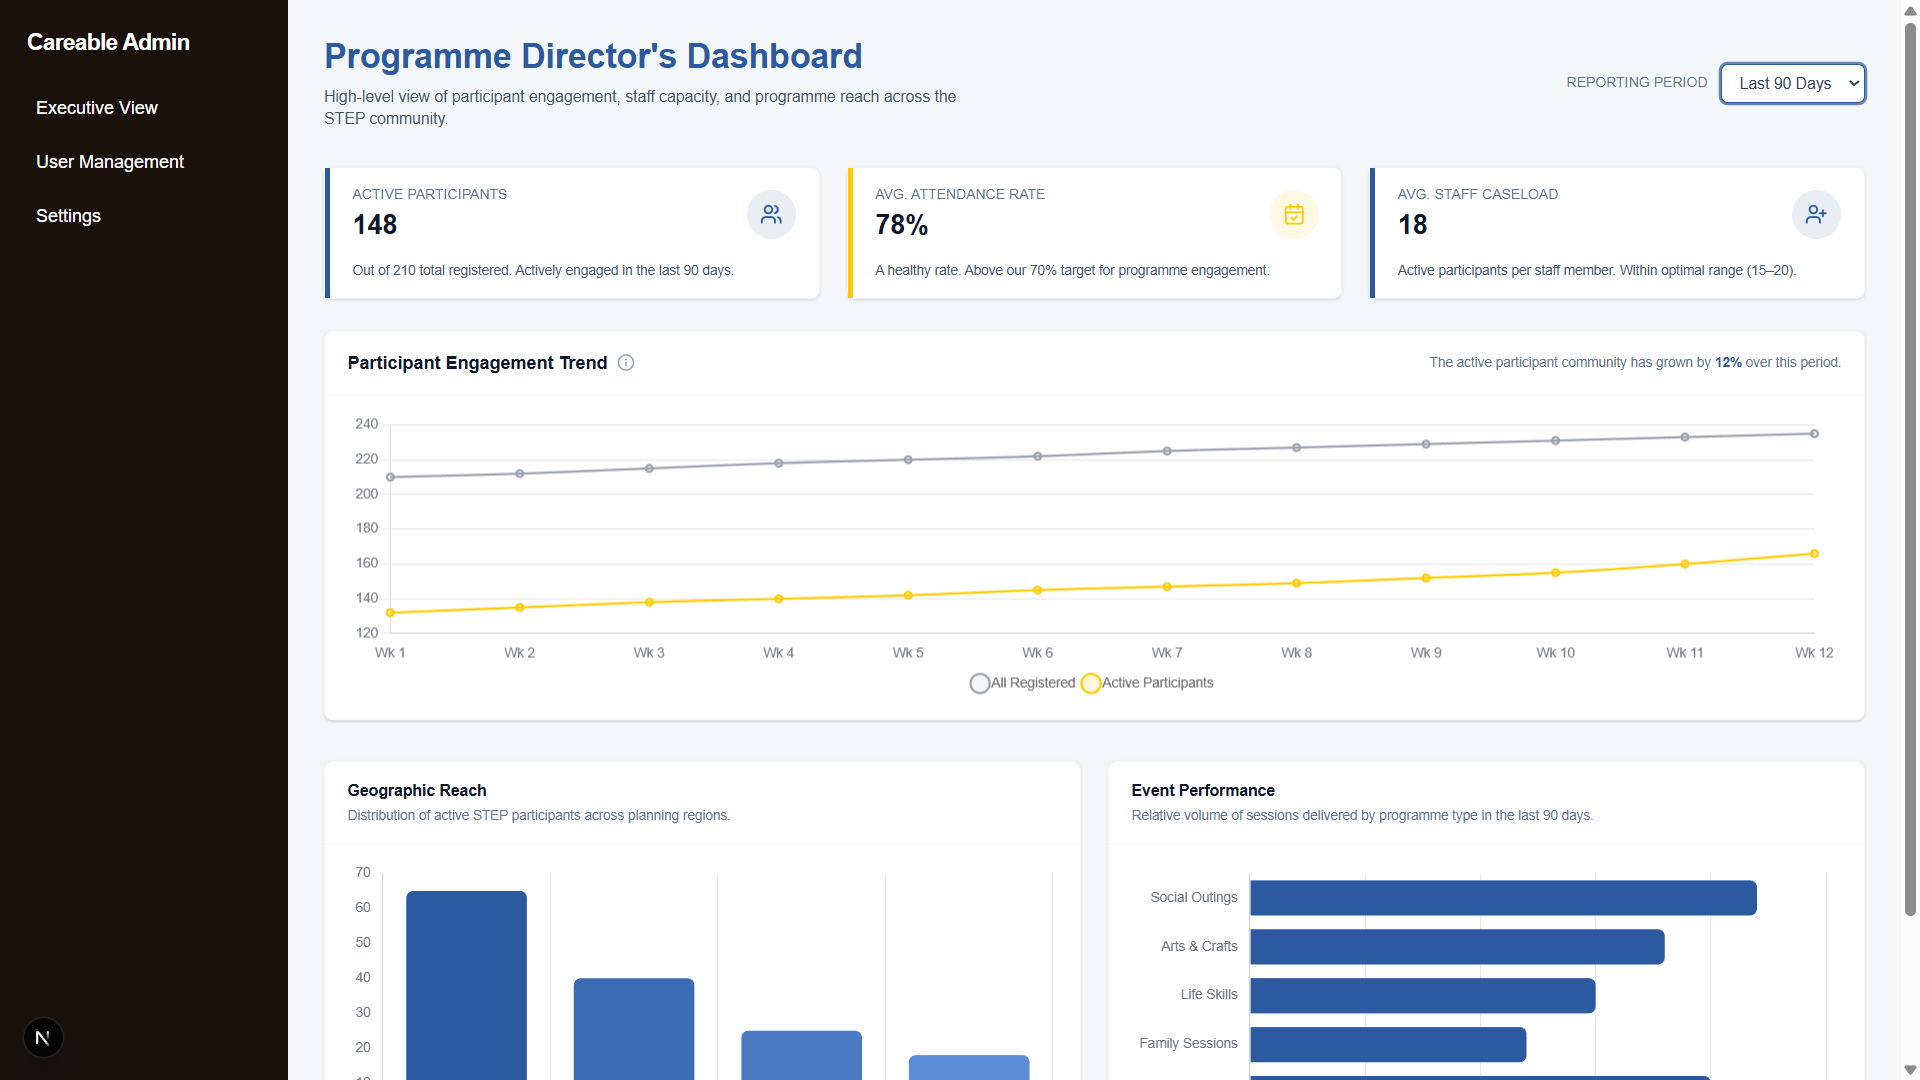This screenshot has height=1080, width=1920.
Task: Toggle the Active Participants series legend
Action: tap(1157, 683)
